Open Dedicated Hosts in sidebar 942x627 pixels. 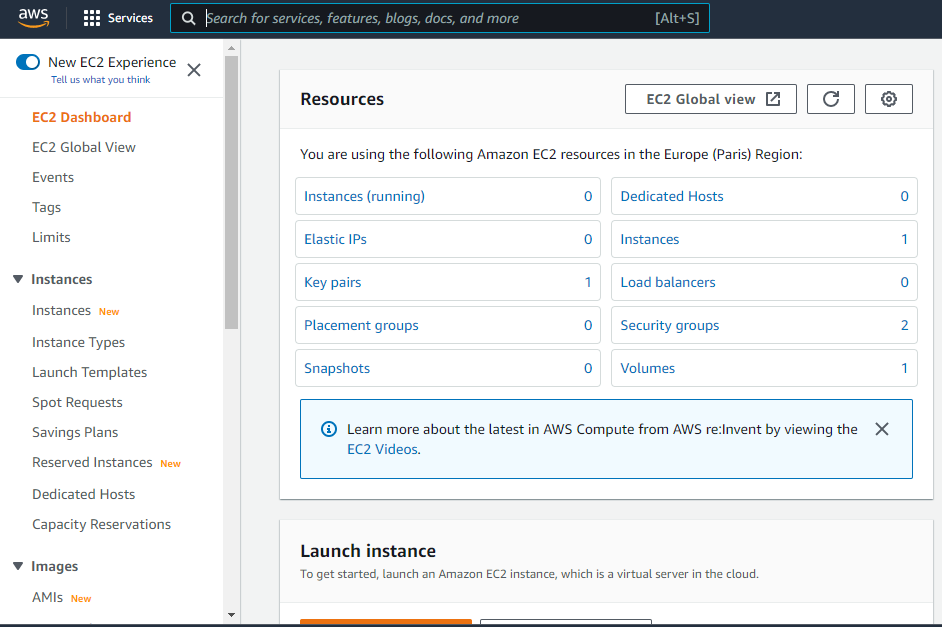pos(84,494)
